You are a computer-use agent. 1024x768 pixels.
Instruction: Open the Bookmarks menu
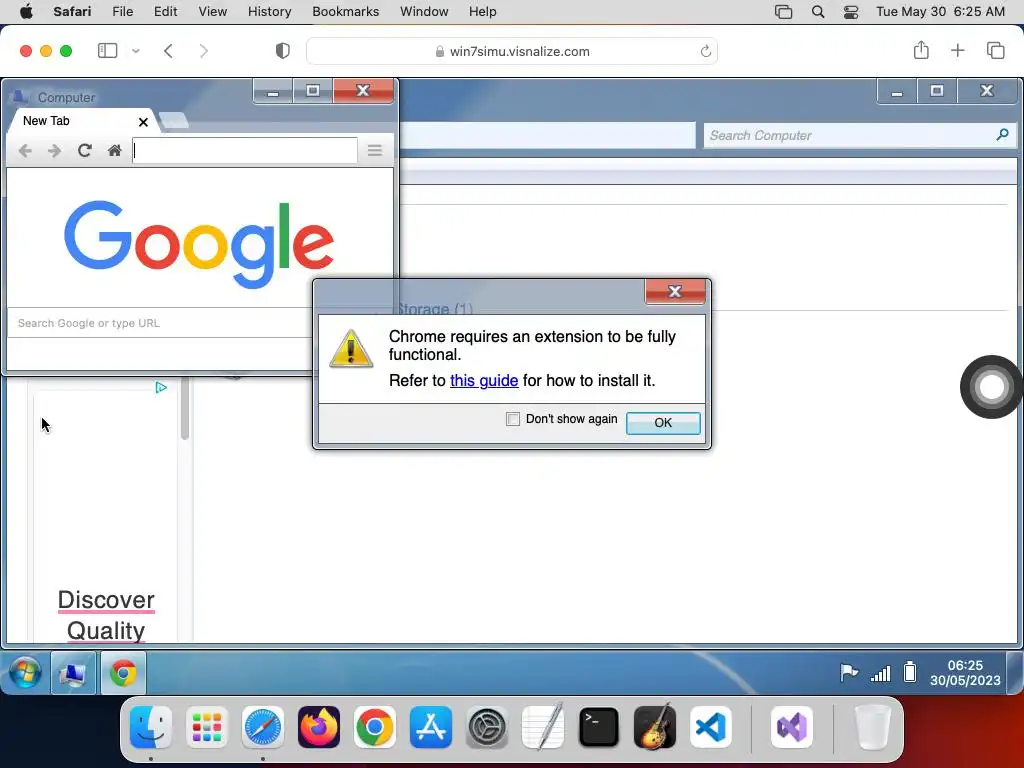[x=345, y=12]
